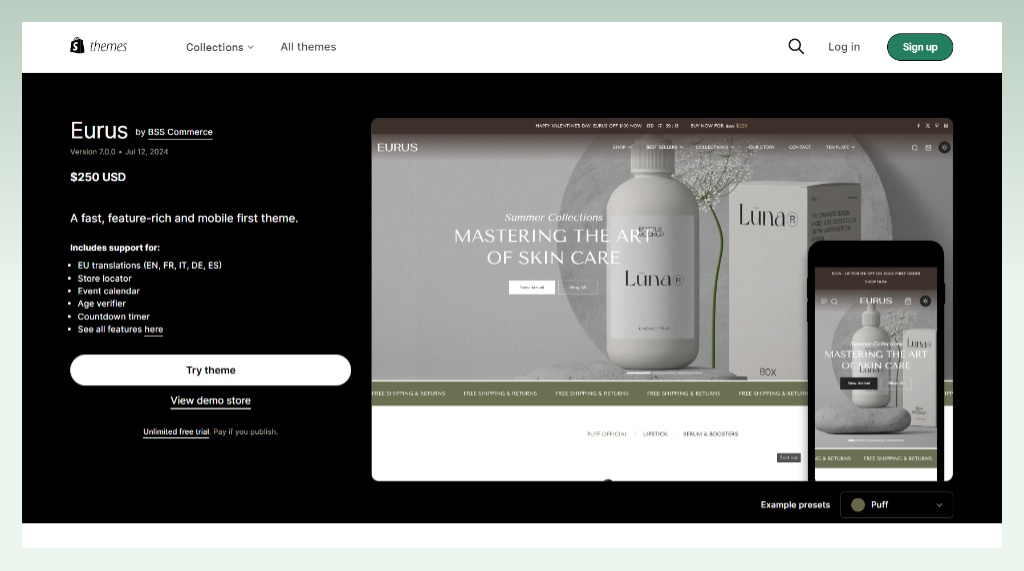The image size is (1024, 571).
Task: Click the 'Countdown timer' feature item
Action: point(114,316)
